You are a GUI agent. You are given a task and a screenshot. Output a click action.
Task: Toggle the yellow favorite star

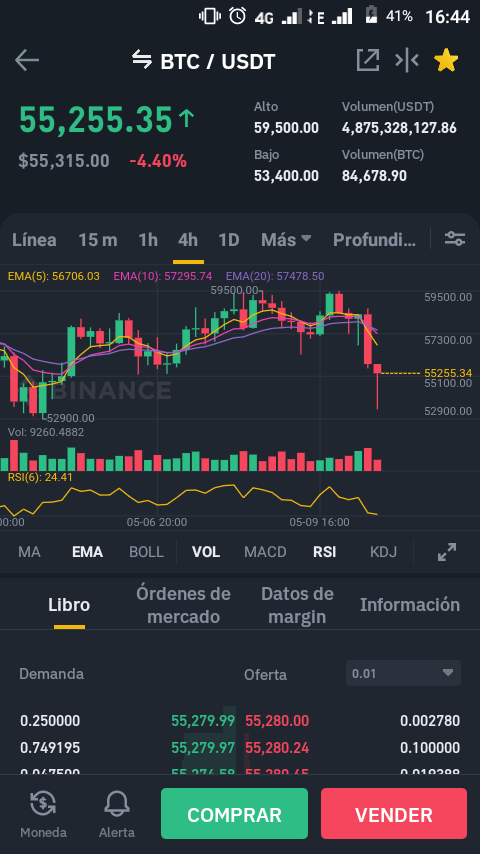click(x=446, y=60)
